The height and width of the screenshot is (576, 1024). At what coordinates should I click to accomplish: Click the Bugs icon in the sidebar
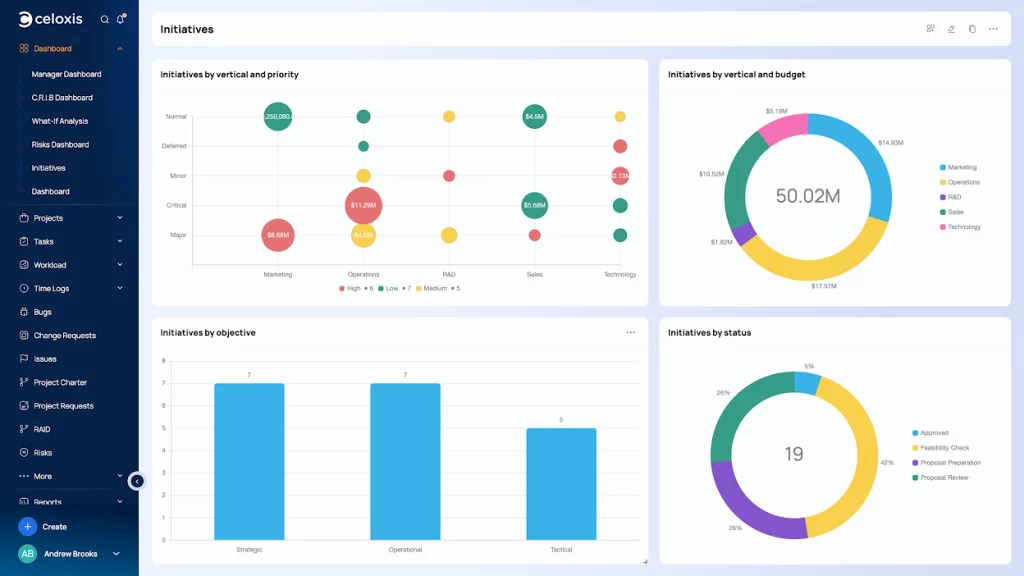tap(23, 312)
